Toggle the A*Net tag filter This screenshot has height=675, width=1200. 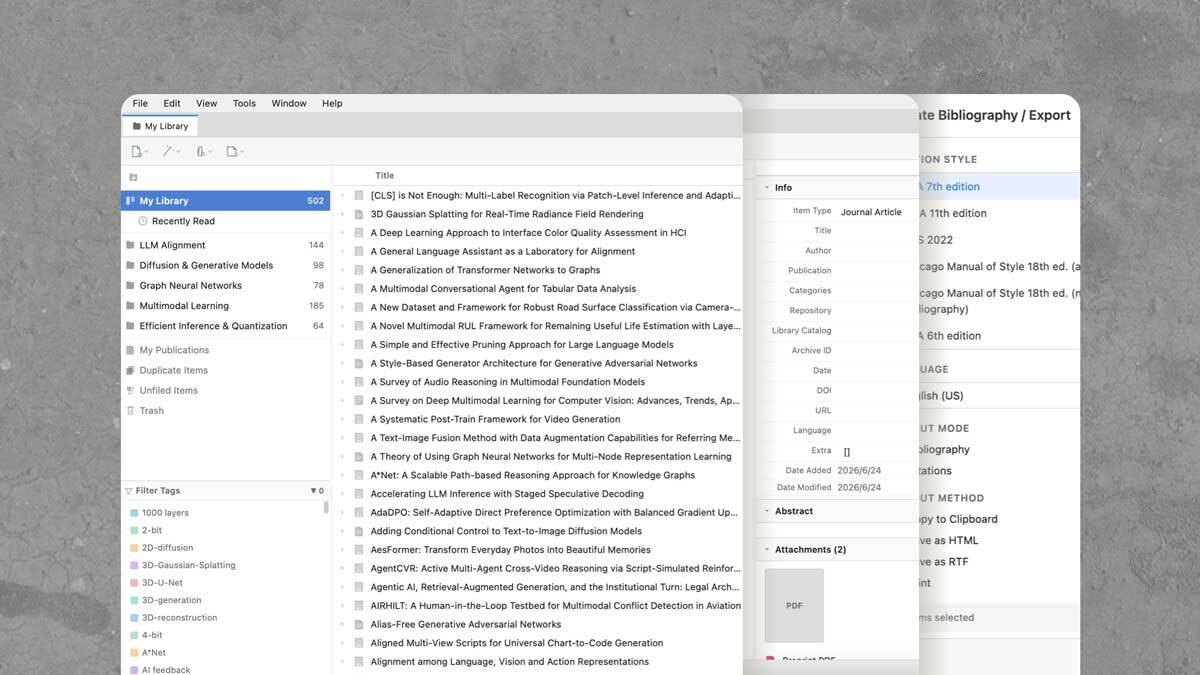pos(148,652)
